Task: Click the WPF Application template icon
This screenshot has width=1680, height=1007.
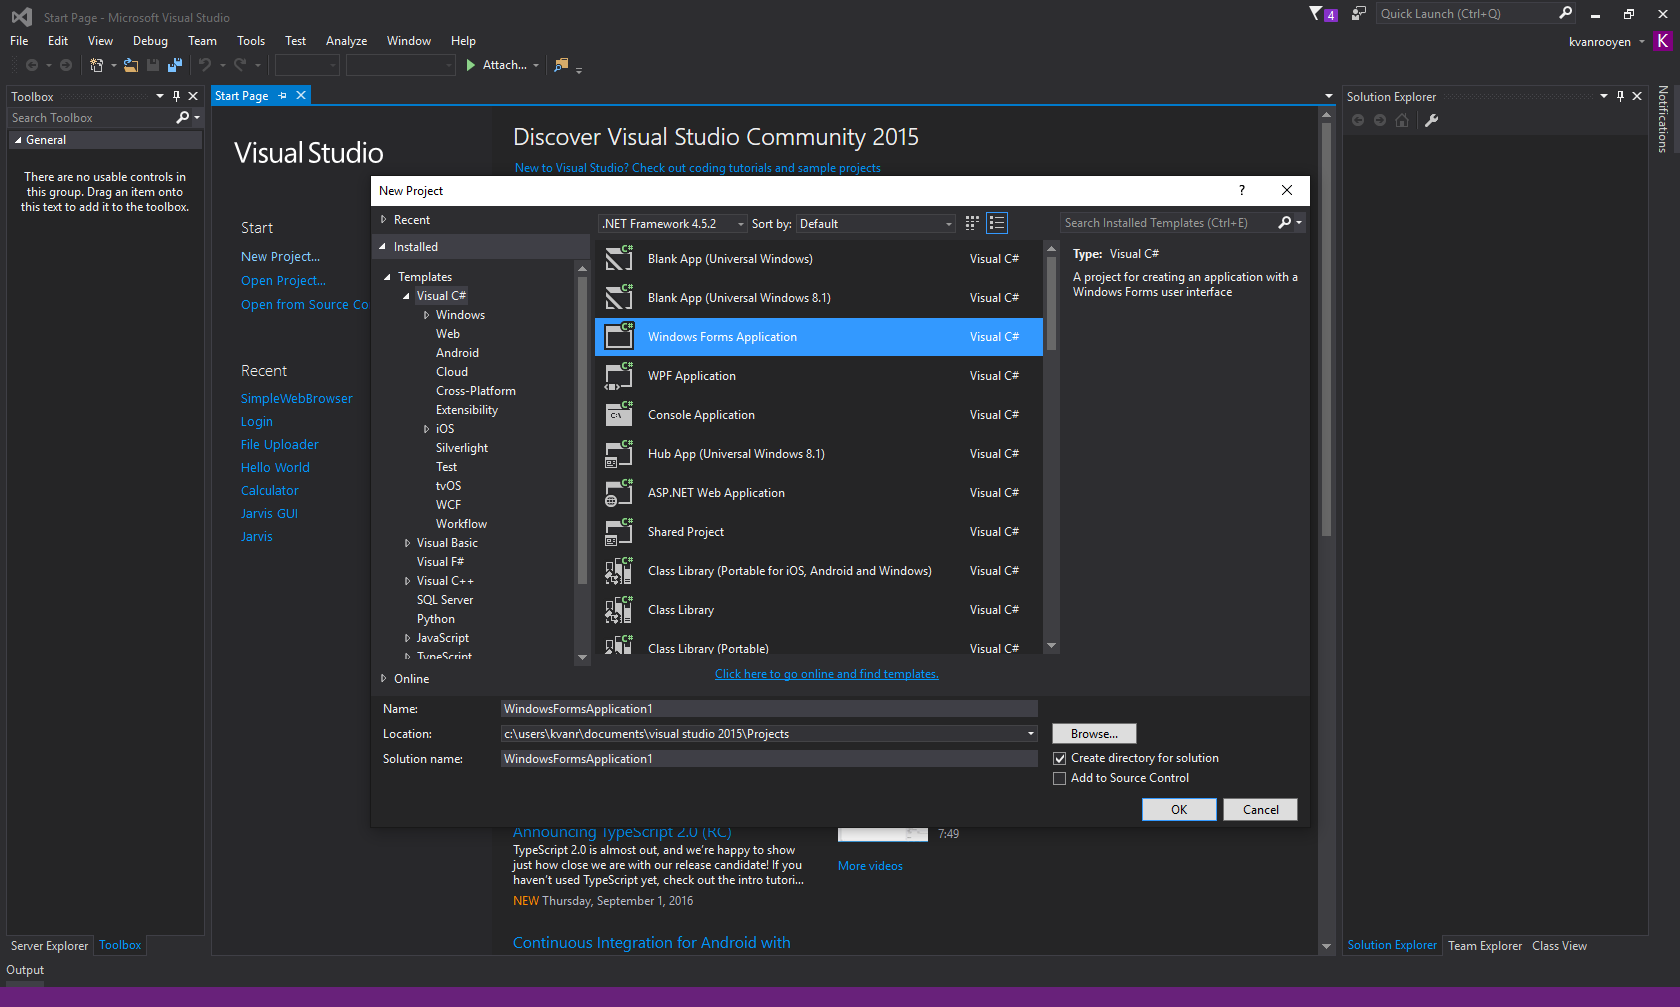Action: point(619,375)
